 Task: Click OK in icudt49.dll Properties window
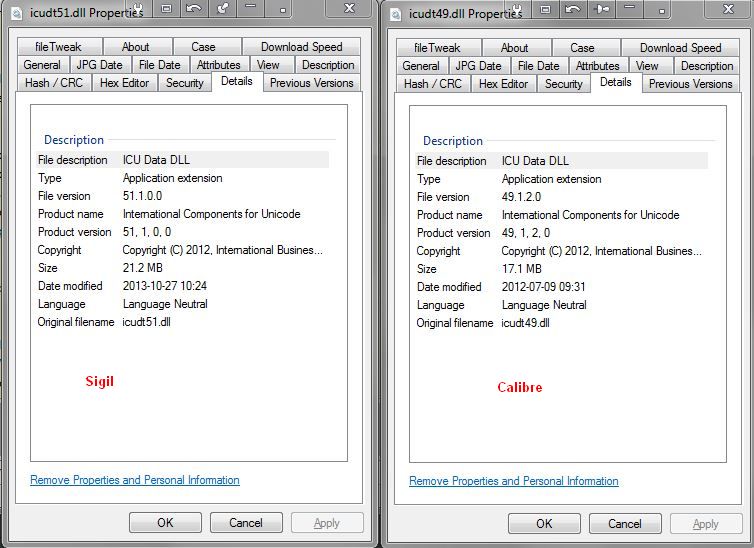(544, 523)
